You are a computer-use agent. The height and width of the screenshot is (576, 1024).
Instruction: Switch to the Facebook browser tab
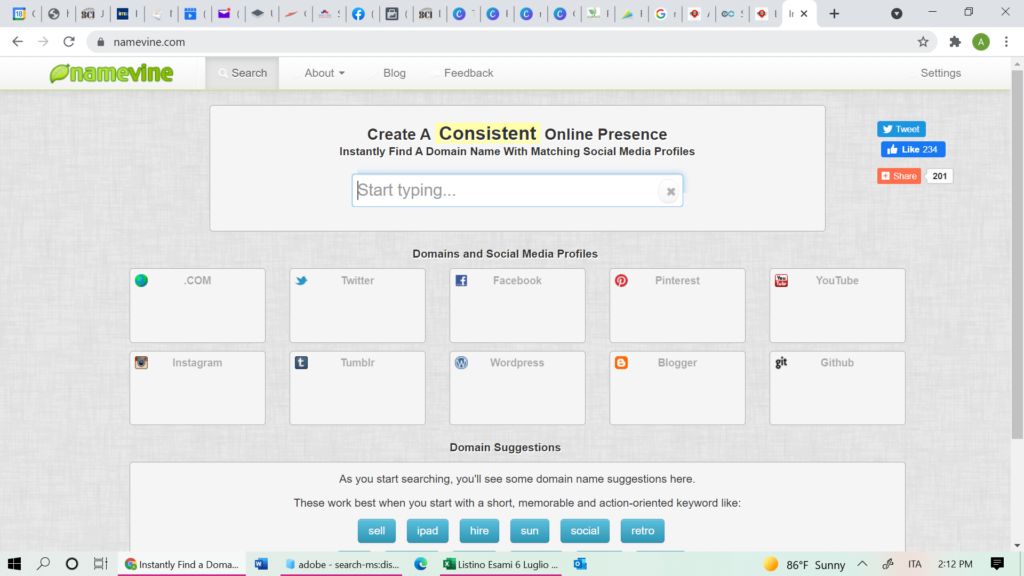coord(362,14)
